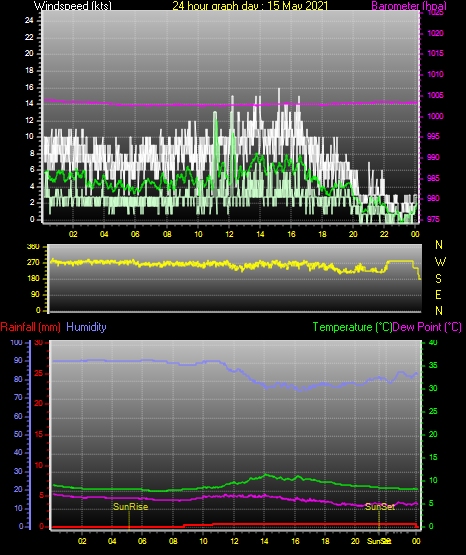
Task: Click the 1005 barometer scale value
Action: point(436,95)
